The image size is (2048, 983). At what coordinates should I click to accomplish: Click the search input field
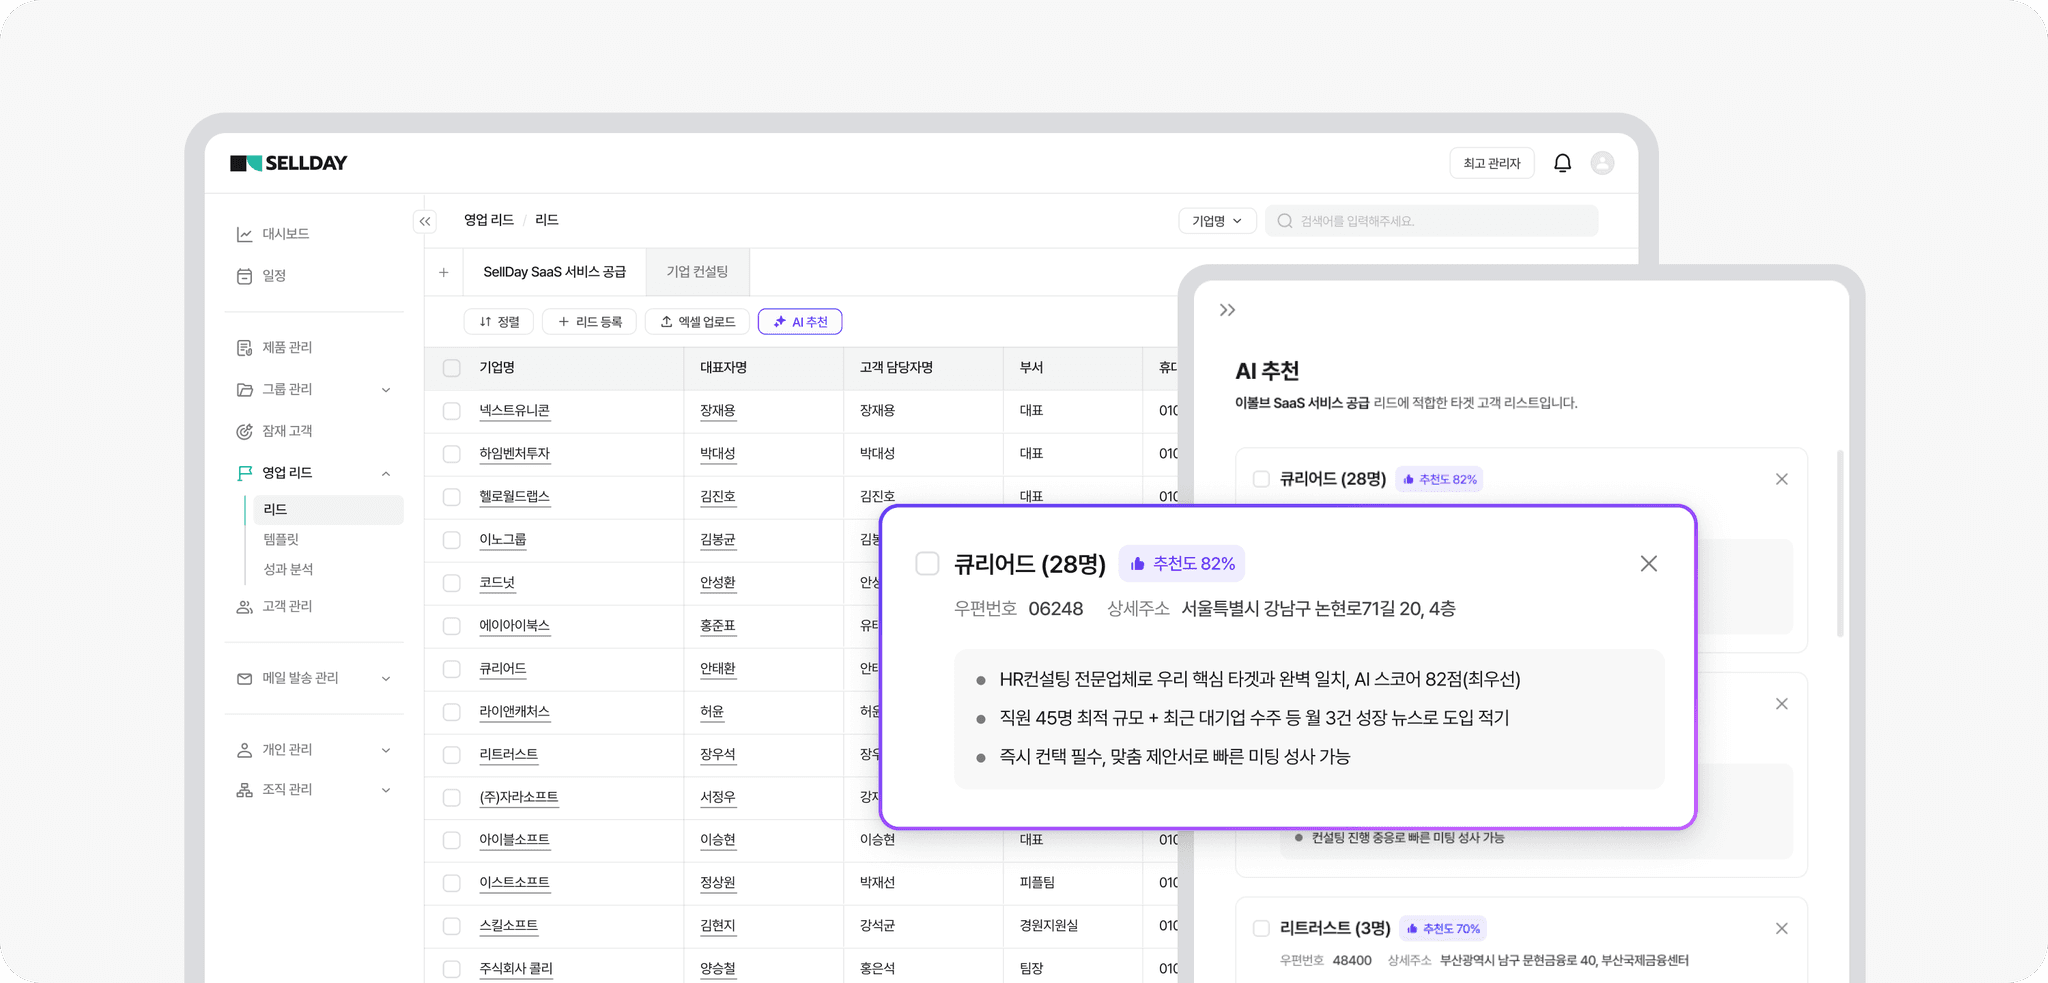click(1440, 221)
